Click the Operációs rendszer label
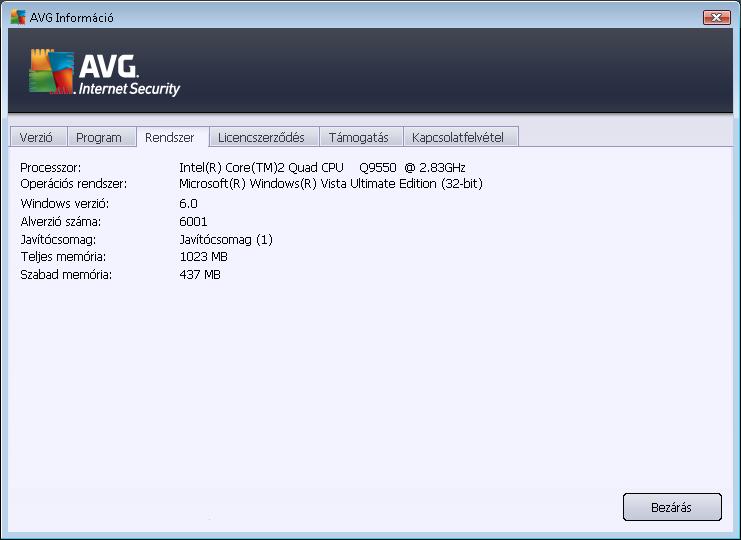The height and width of the screenshot is (540, 741). 74,184
